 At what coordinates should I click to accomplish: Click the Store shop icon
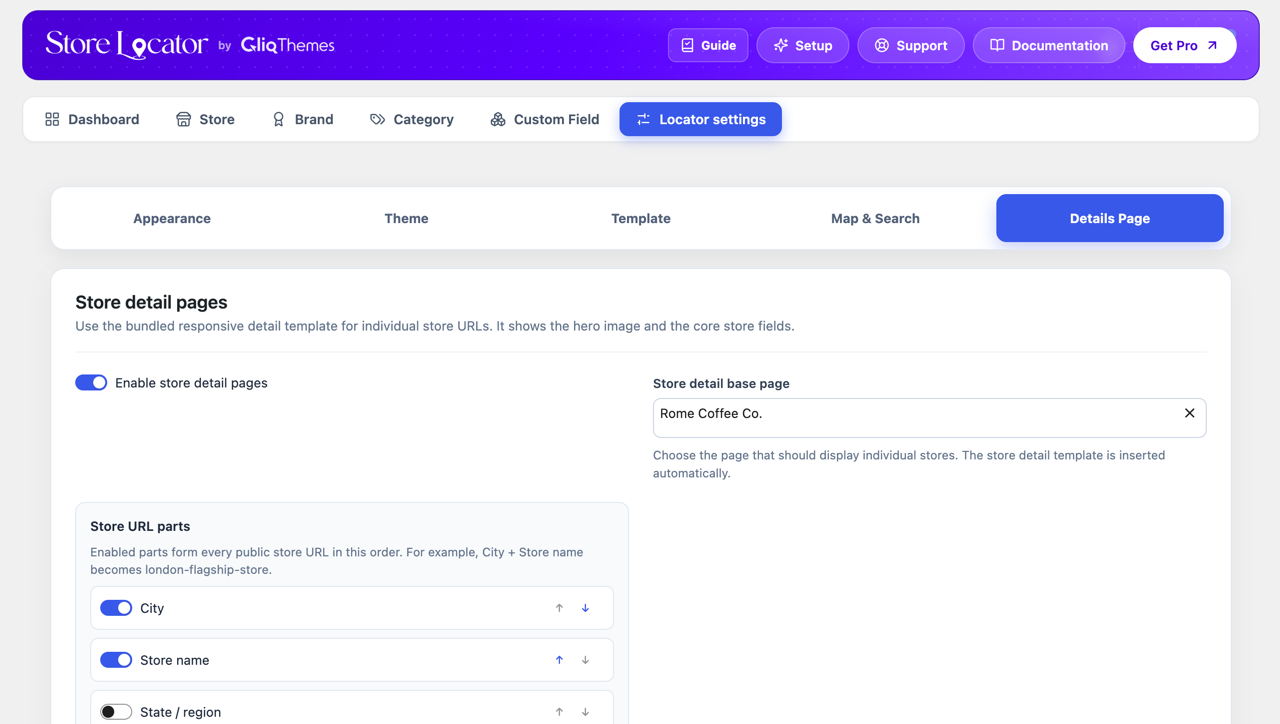coord(183,119)
